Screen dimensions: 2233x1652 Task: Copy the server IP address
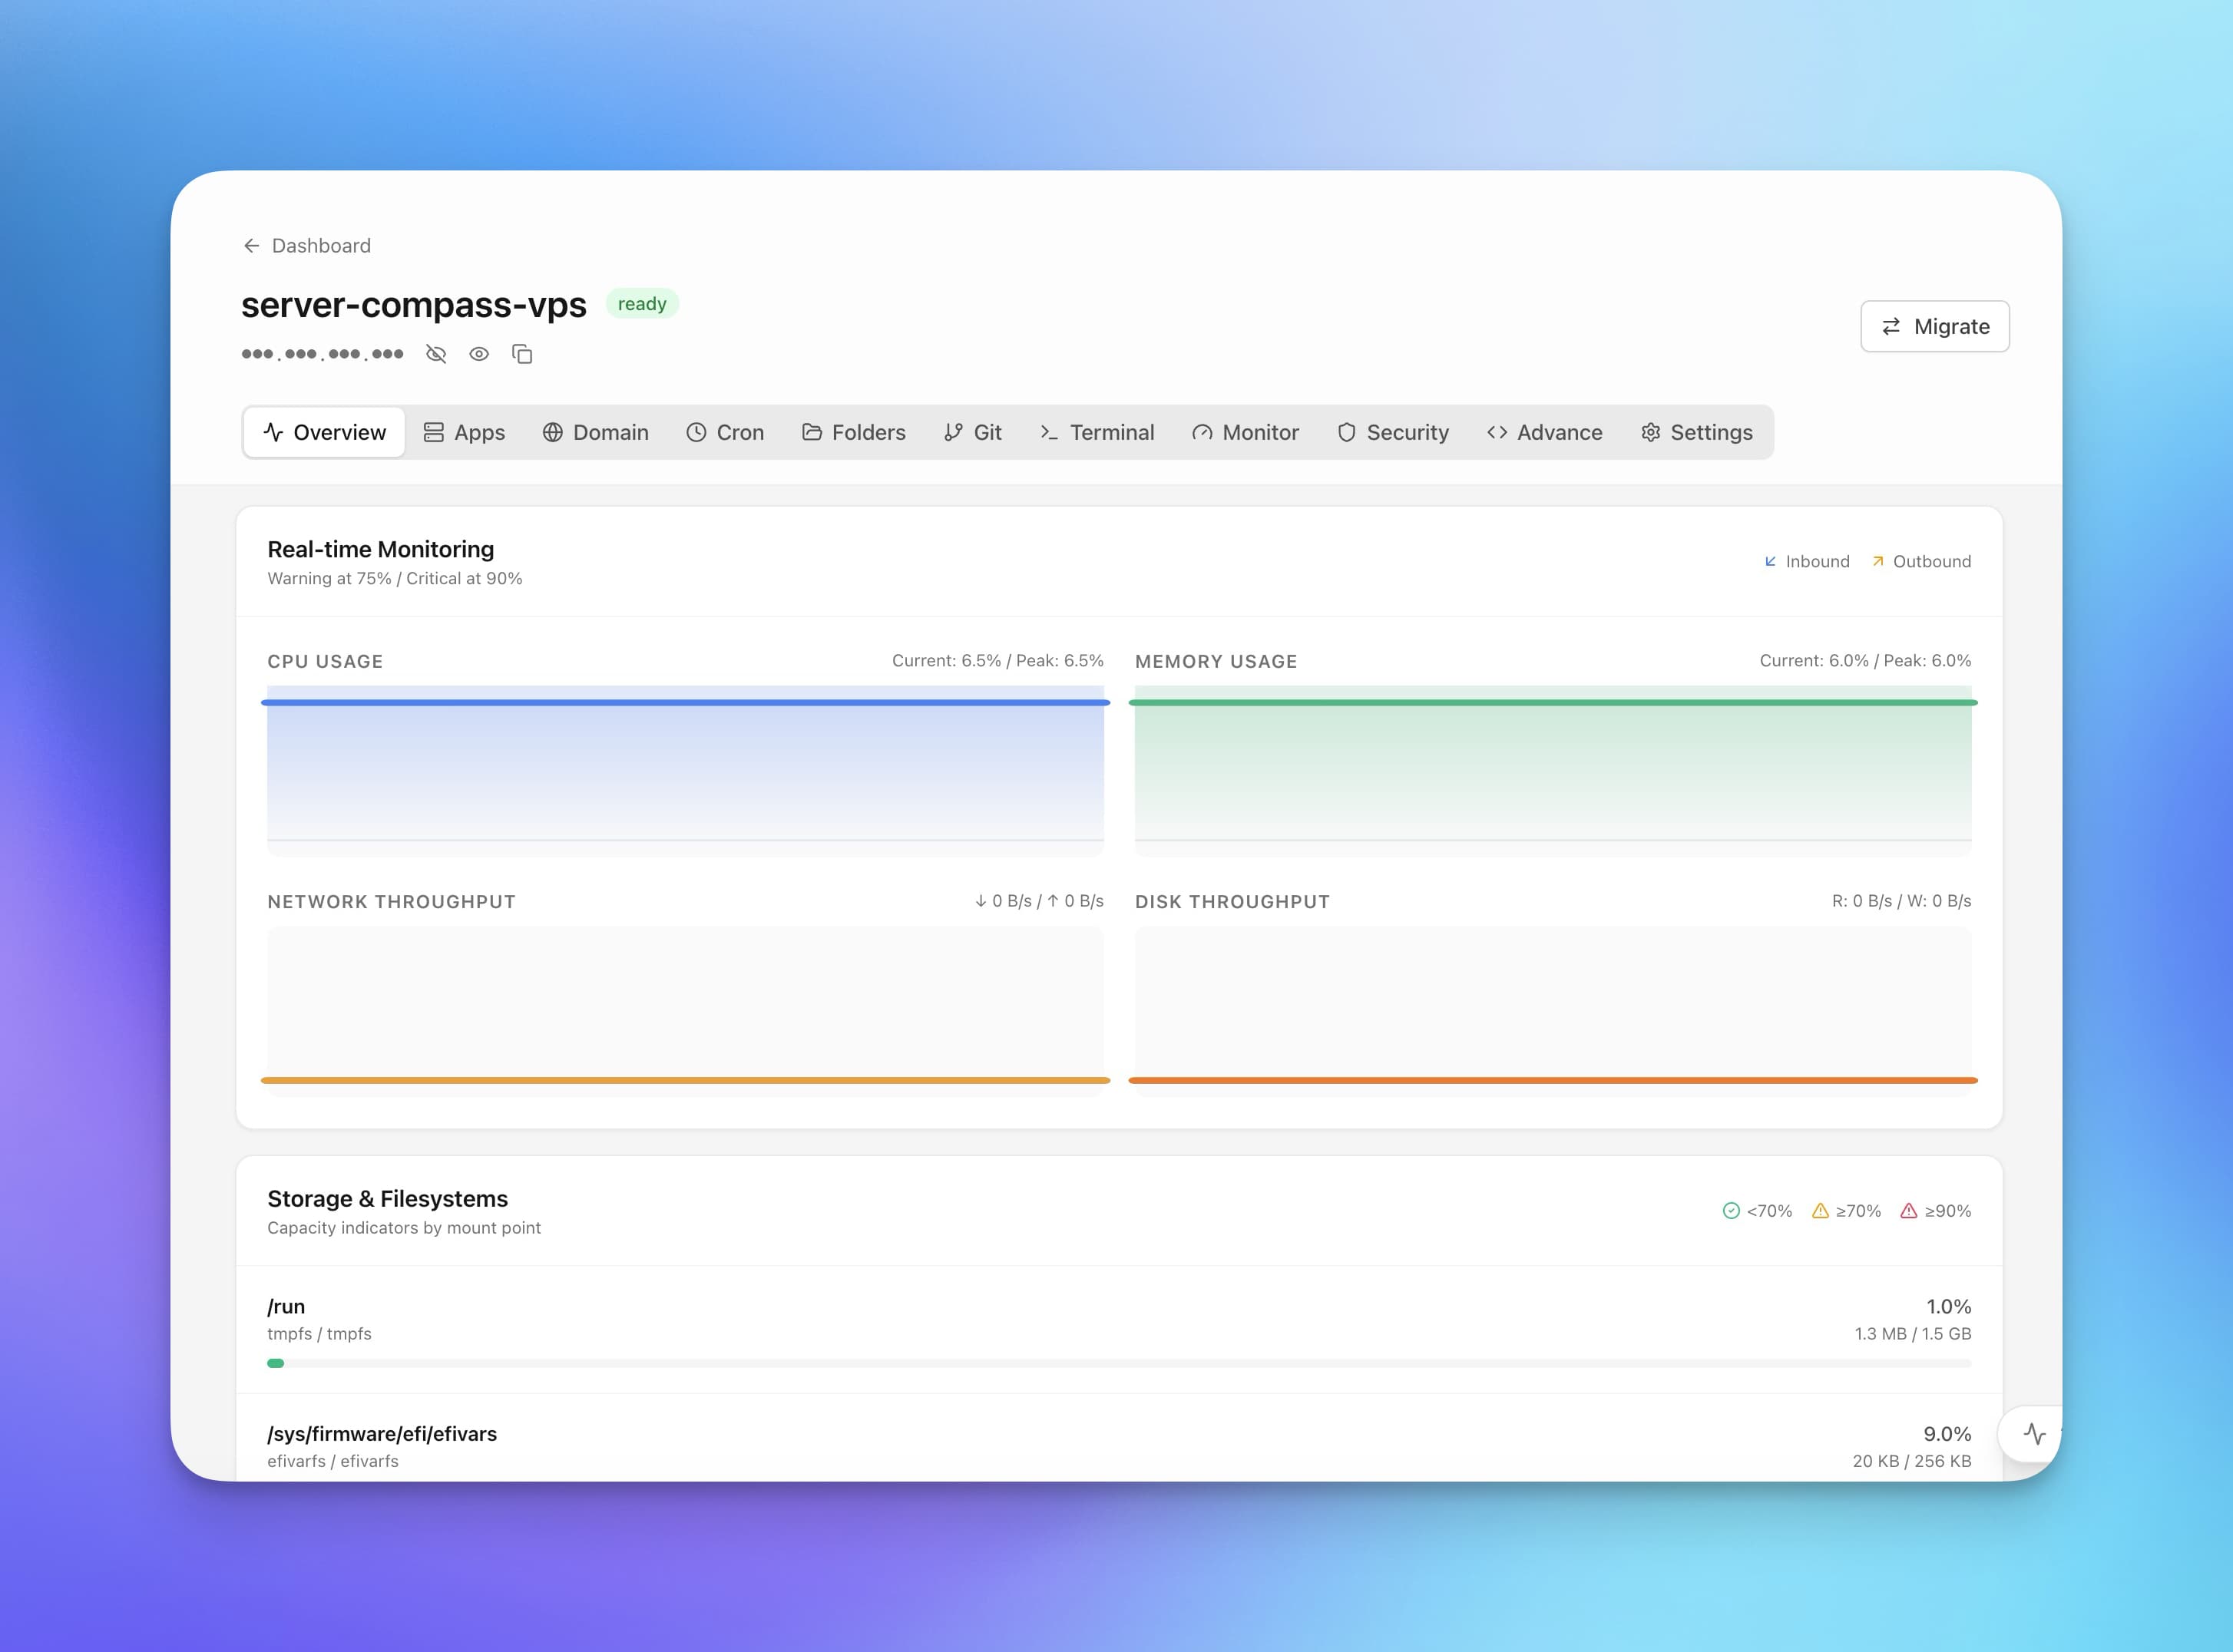point(522,354)
